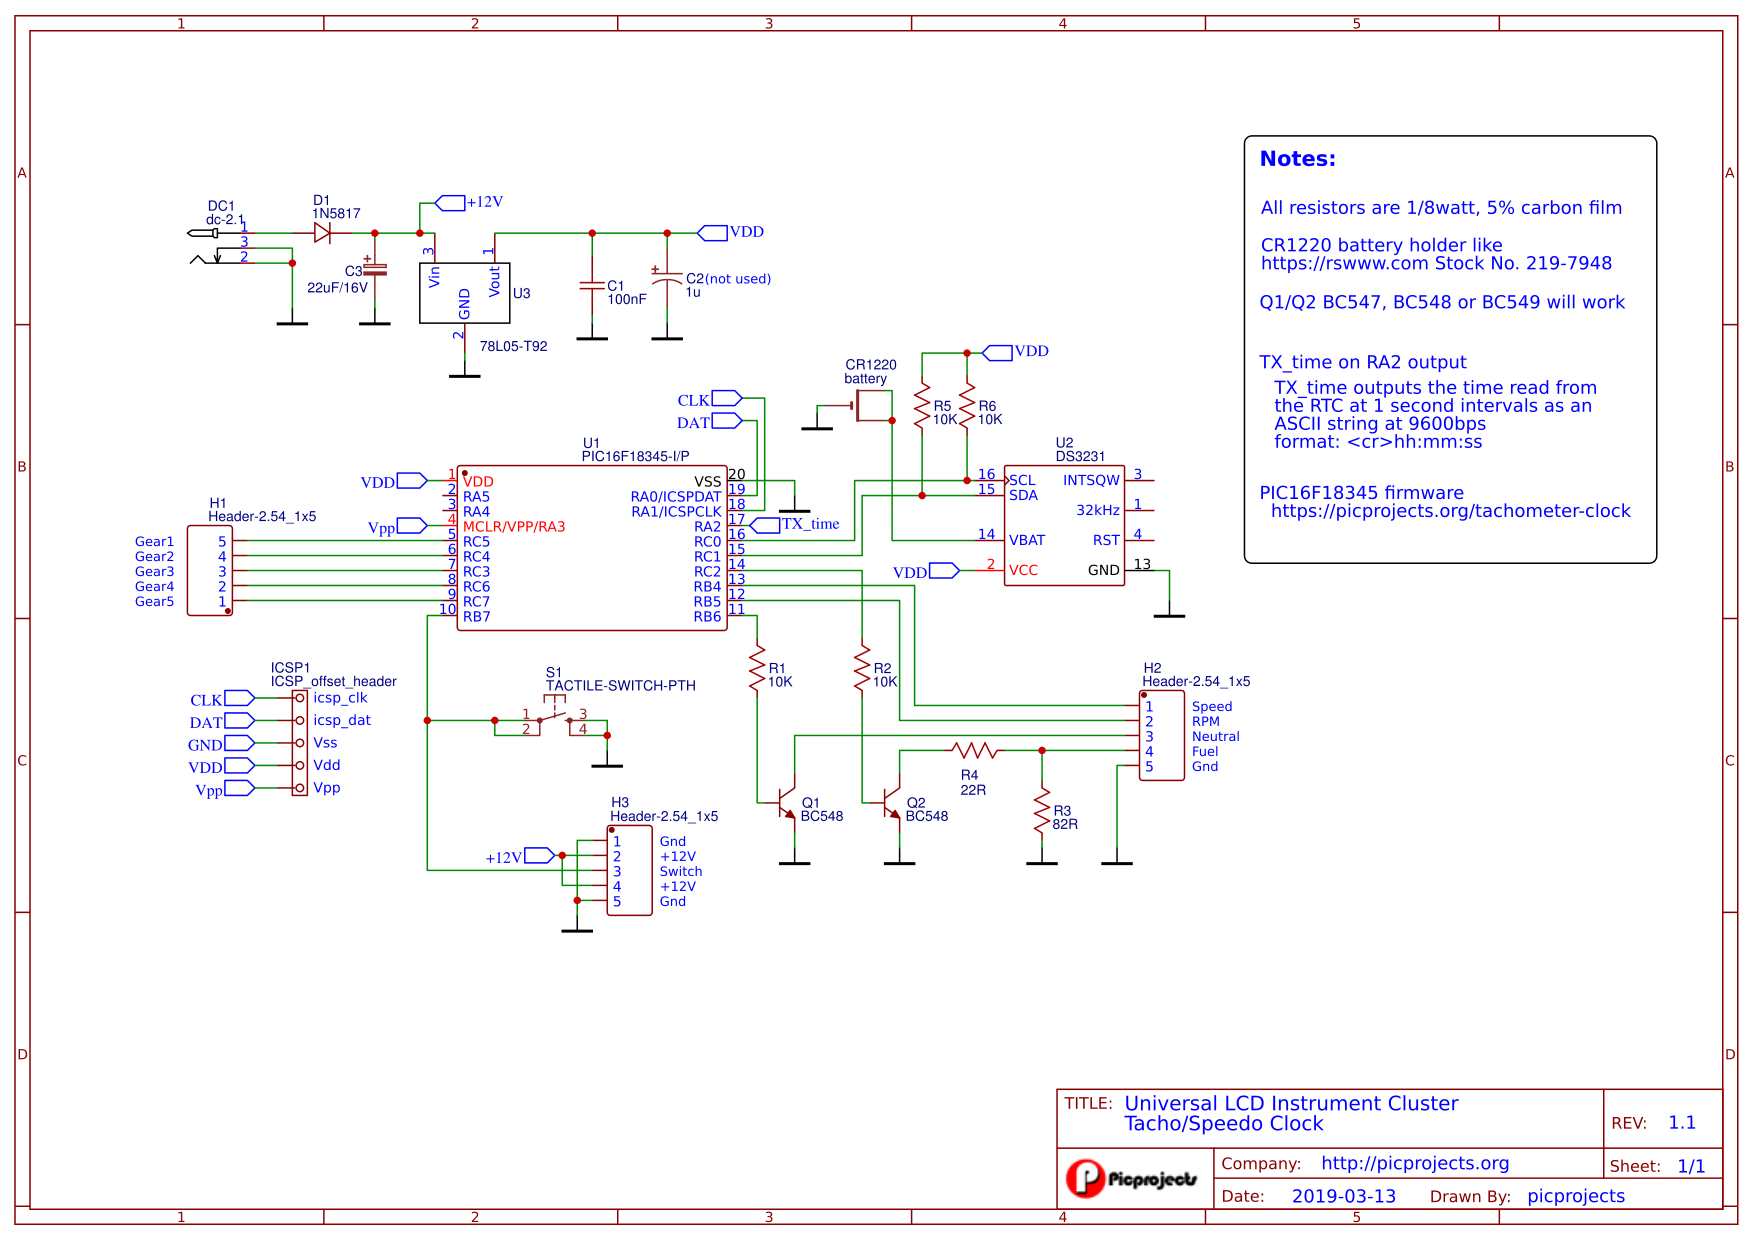This screenshot has width=1755, height=1240.
Task: Click the D1 1N5817 diode symbol
Action: click(x=322, y=233)
